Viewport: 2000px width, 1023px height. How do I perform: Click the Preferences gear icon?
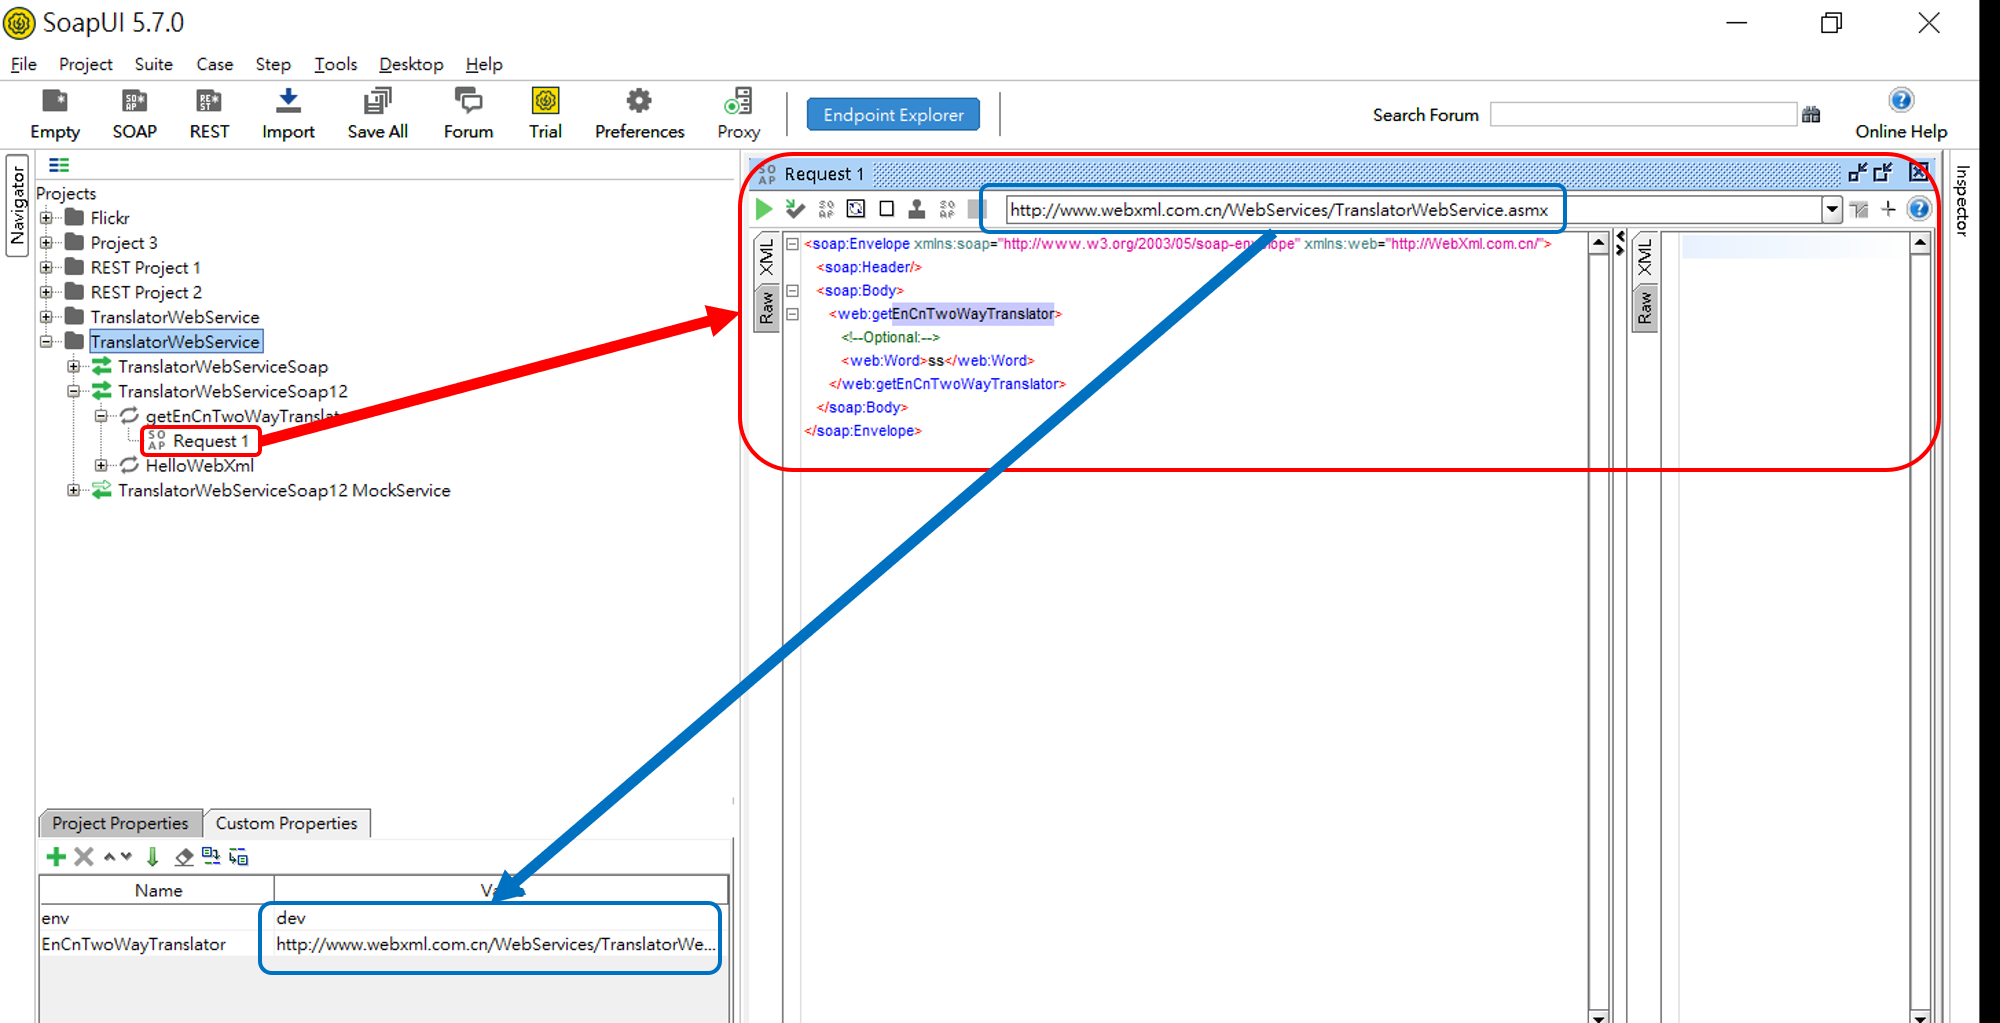[x=639, y=113]
